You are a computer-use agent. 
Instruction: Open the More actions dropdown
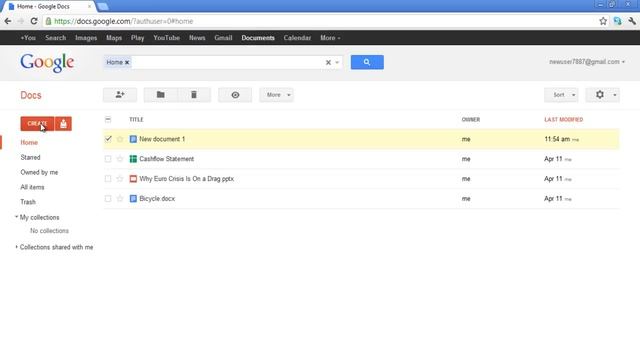pos(276,95)
